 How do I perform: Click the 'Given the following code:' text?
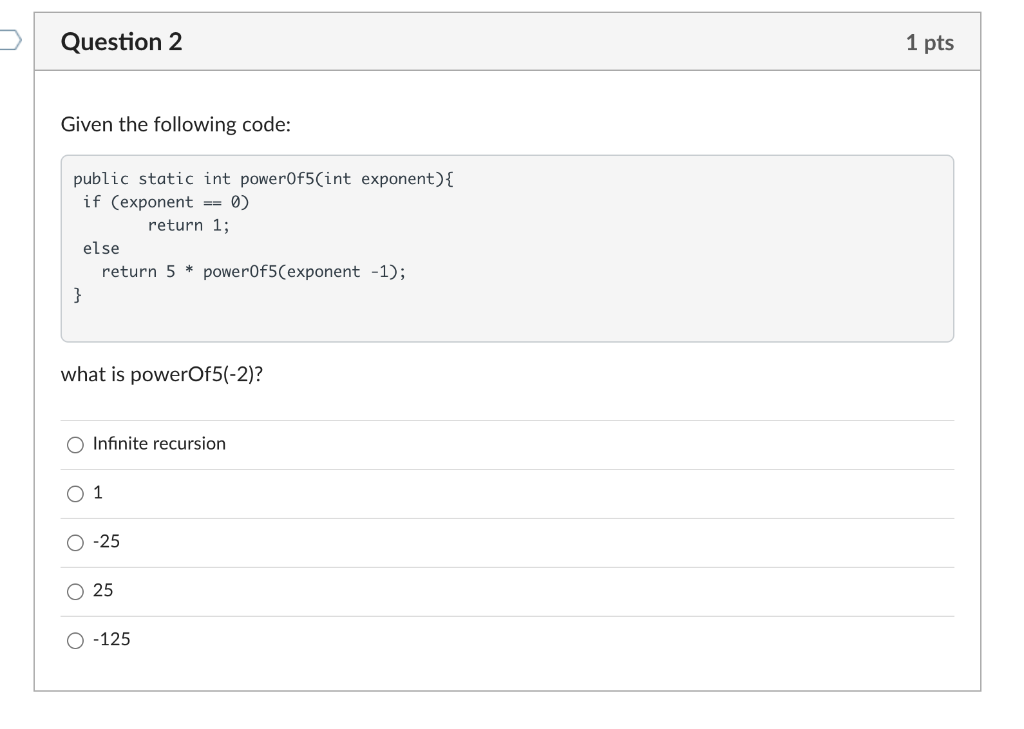(176, 124)
